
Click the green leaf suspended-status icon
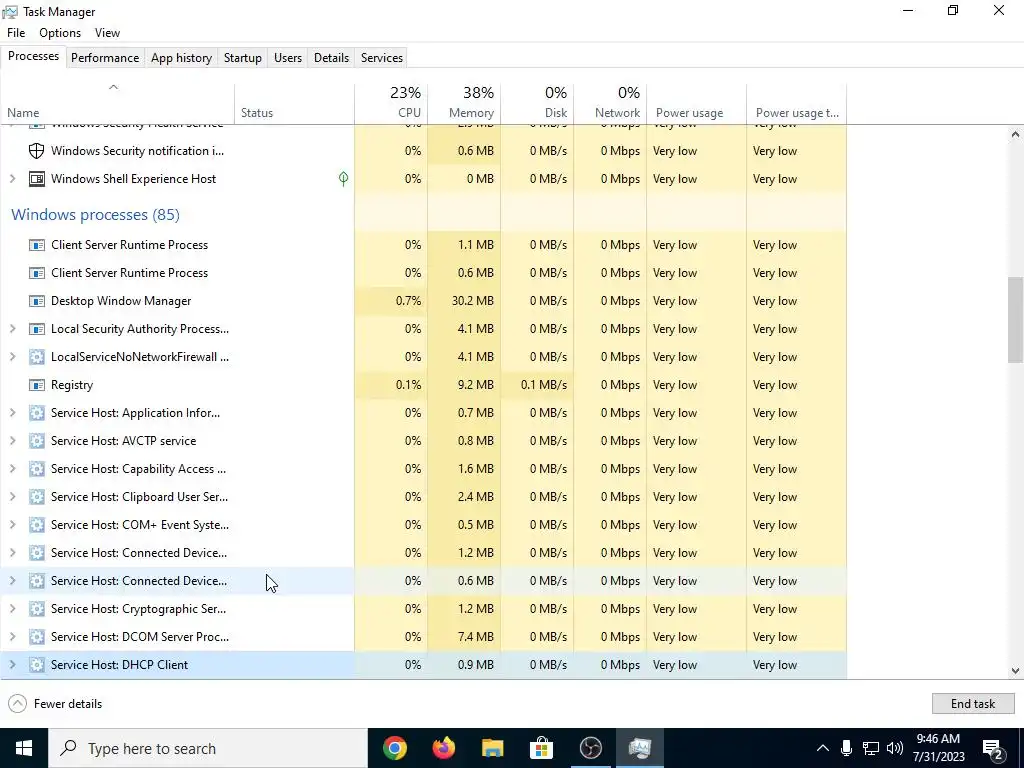344,179
